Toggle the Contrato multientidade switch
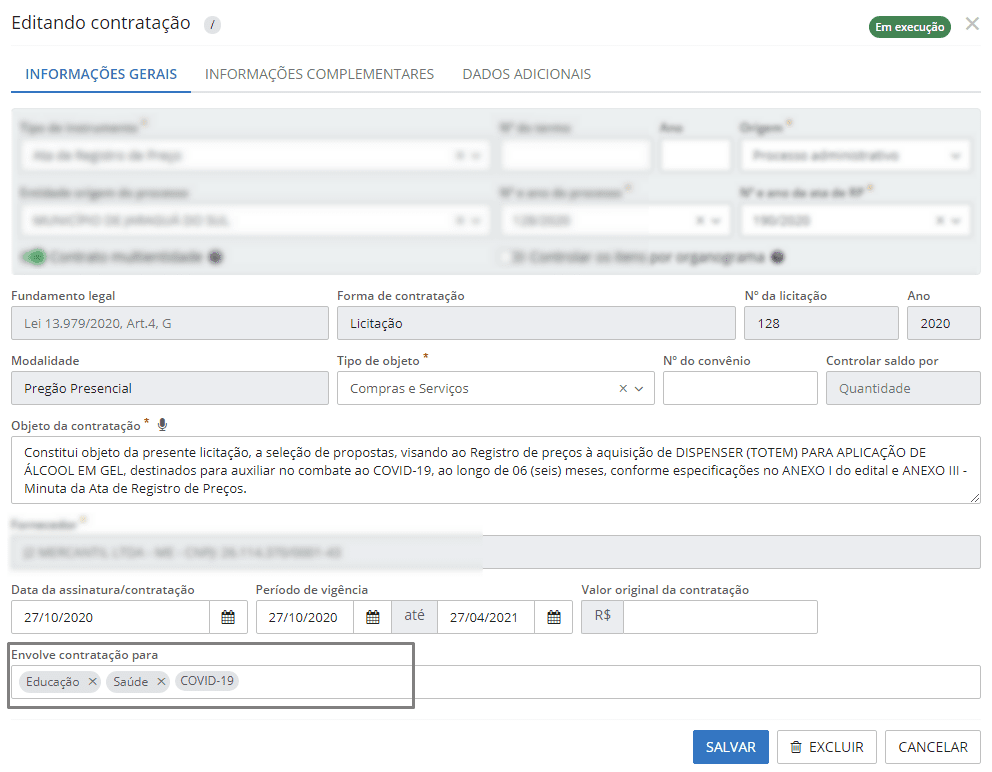The width and height of the screenshot is (992, 772). point(34,257)
